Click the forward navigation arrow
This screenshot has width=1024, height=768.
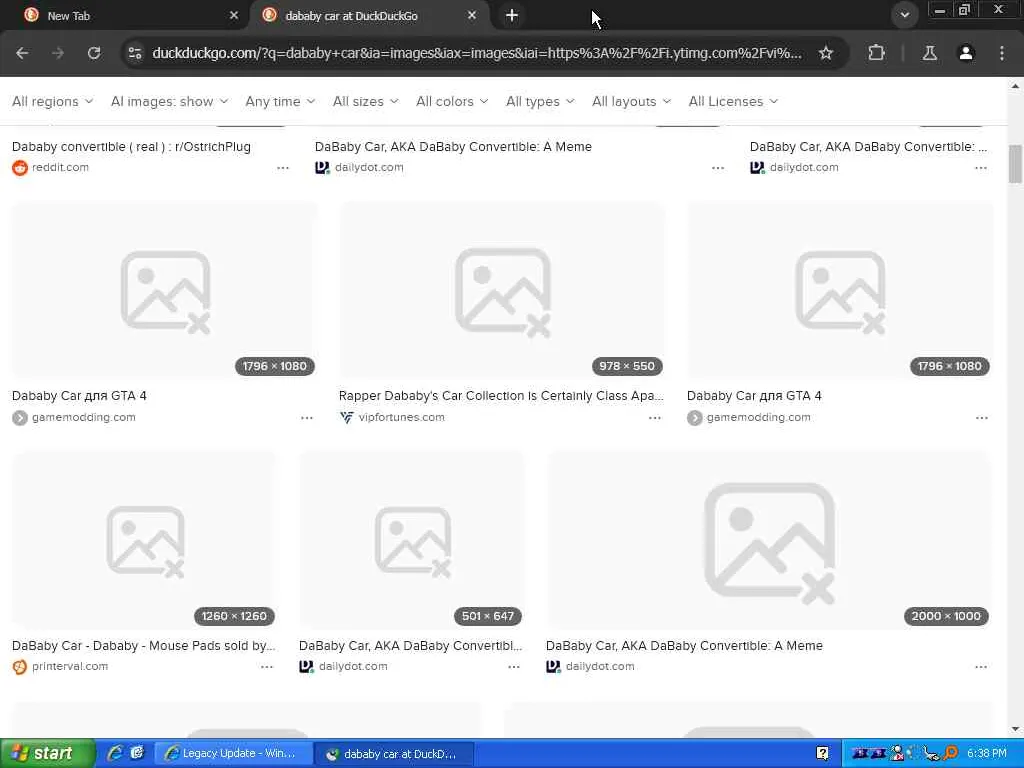[58, 53]
